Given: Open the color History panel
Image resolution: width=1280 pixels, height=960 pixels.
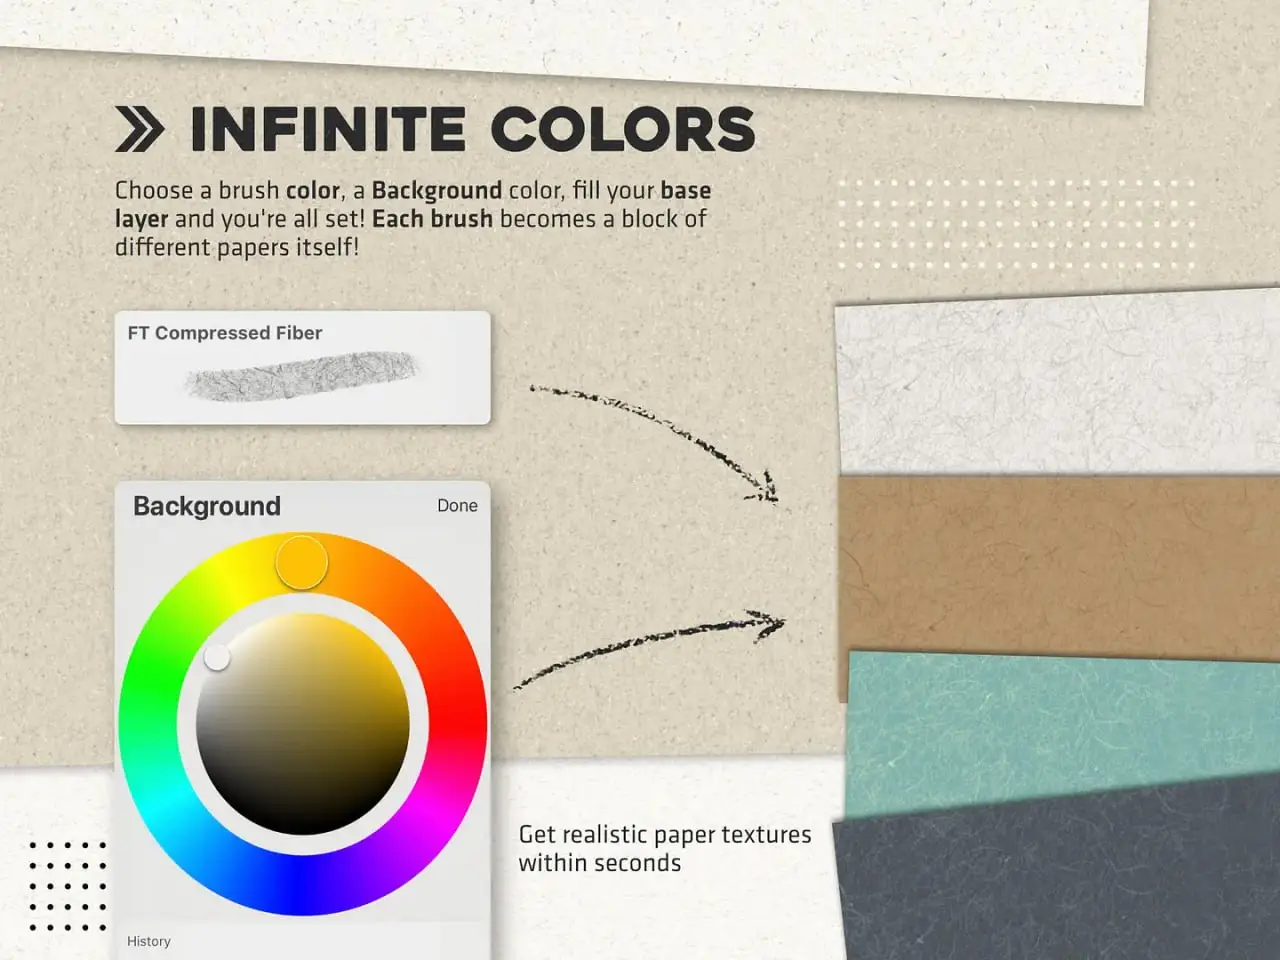Looking at the screenshot, I should pyautogui.click(x=148, y=940).
